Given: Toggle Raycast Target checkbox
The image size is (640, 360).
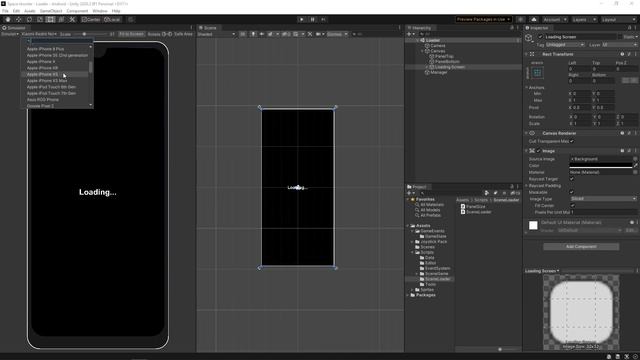Looking at the screenshot, I should pyautogui.click(x=572, y=179).
